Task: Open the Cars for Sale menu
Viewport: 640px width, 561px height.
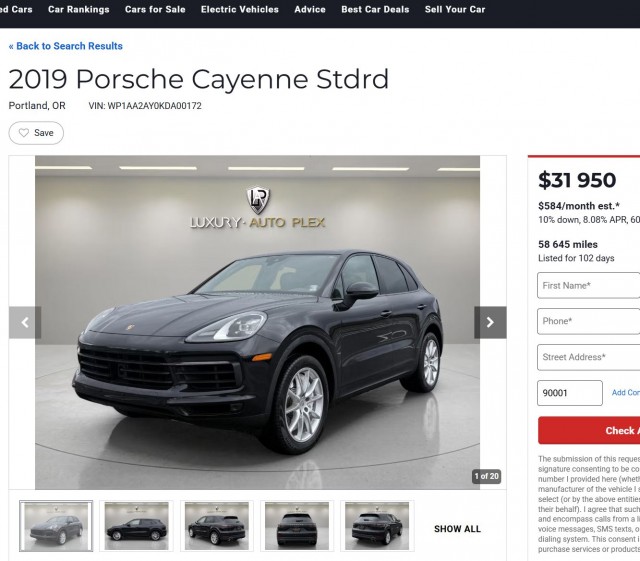Action: (x=155, y=9)
